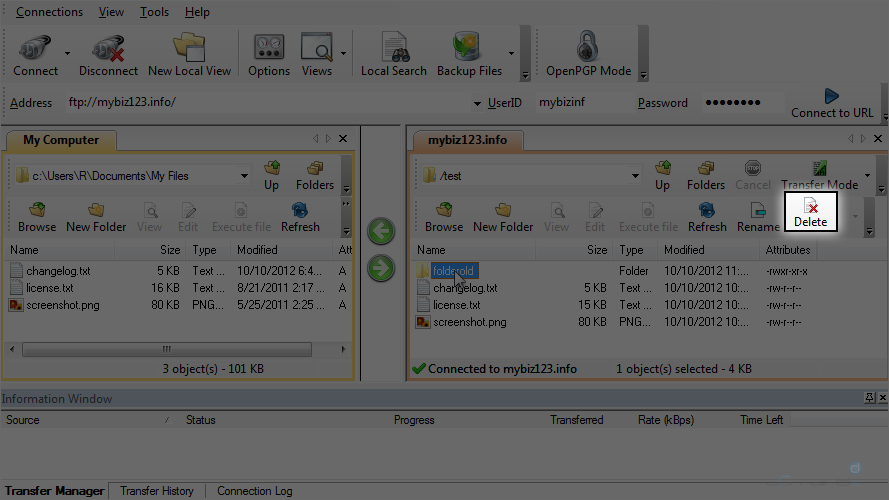Click the Address input field
The height and width of the screenshot is (500, 889).
[x=265, y=102]
